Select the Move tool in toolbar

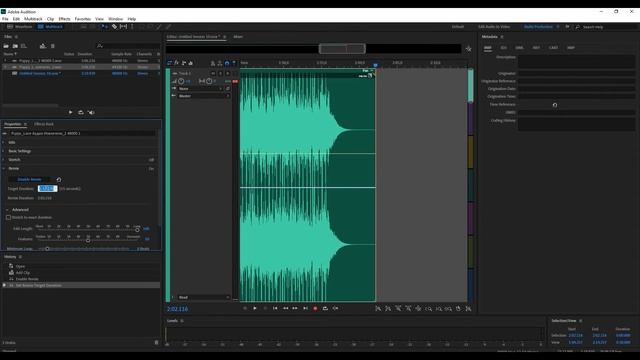tap(105, 27)
